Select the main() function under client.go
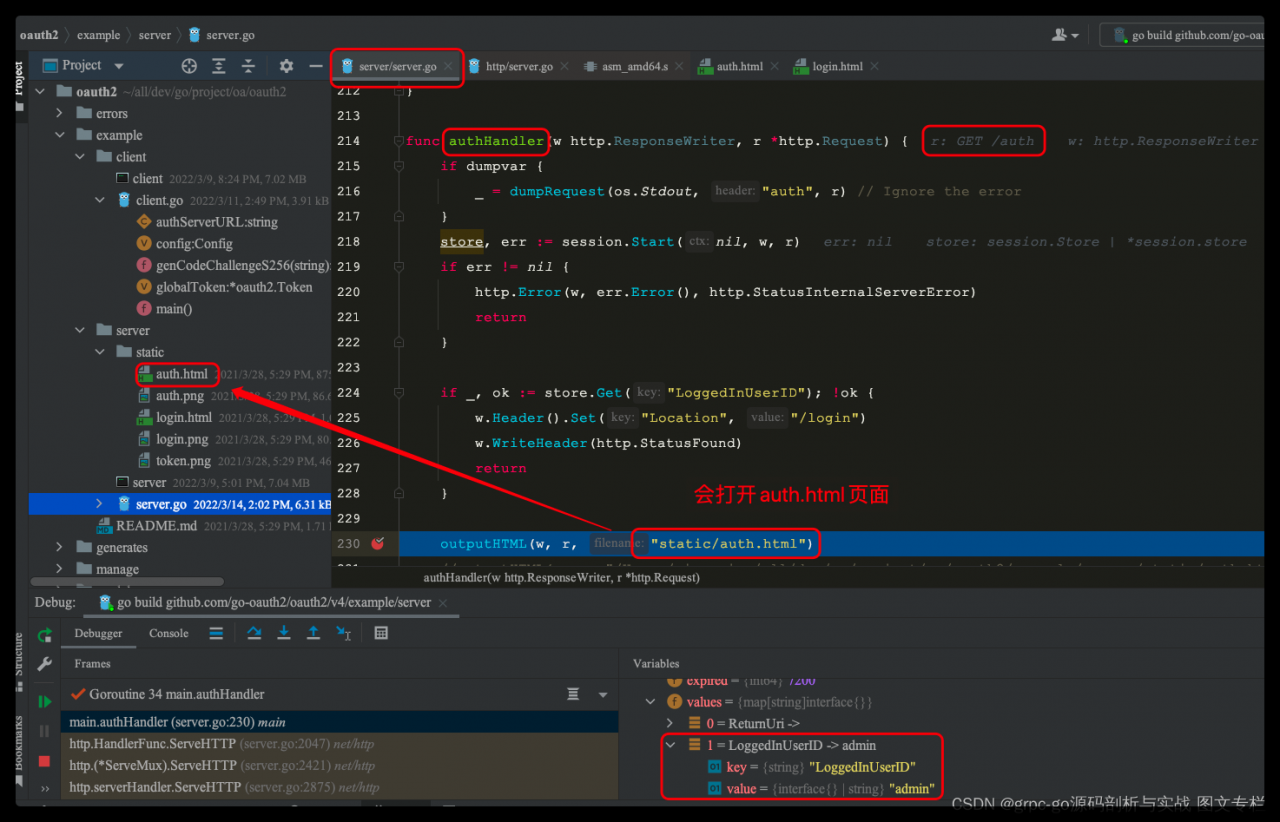Viewport: 1280px width, 822px height. click(174, 309)
